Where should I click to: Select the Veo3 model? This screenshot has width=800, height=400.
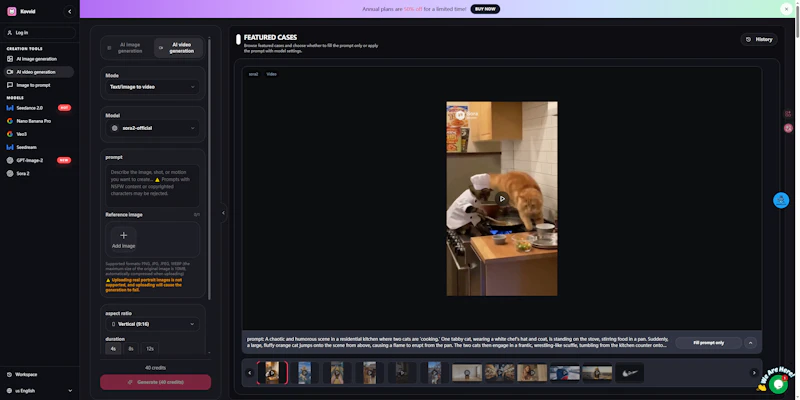(x=39, y=134)
